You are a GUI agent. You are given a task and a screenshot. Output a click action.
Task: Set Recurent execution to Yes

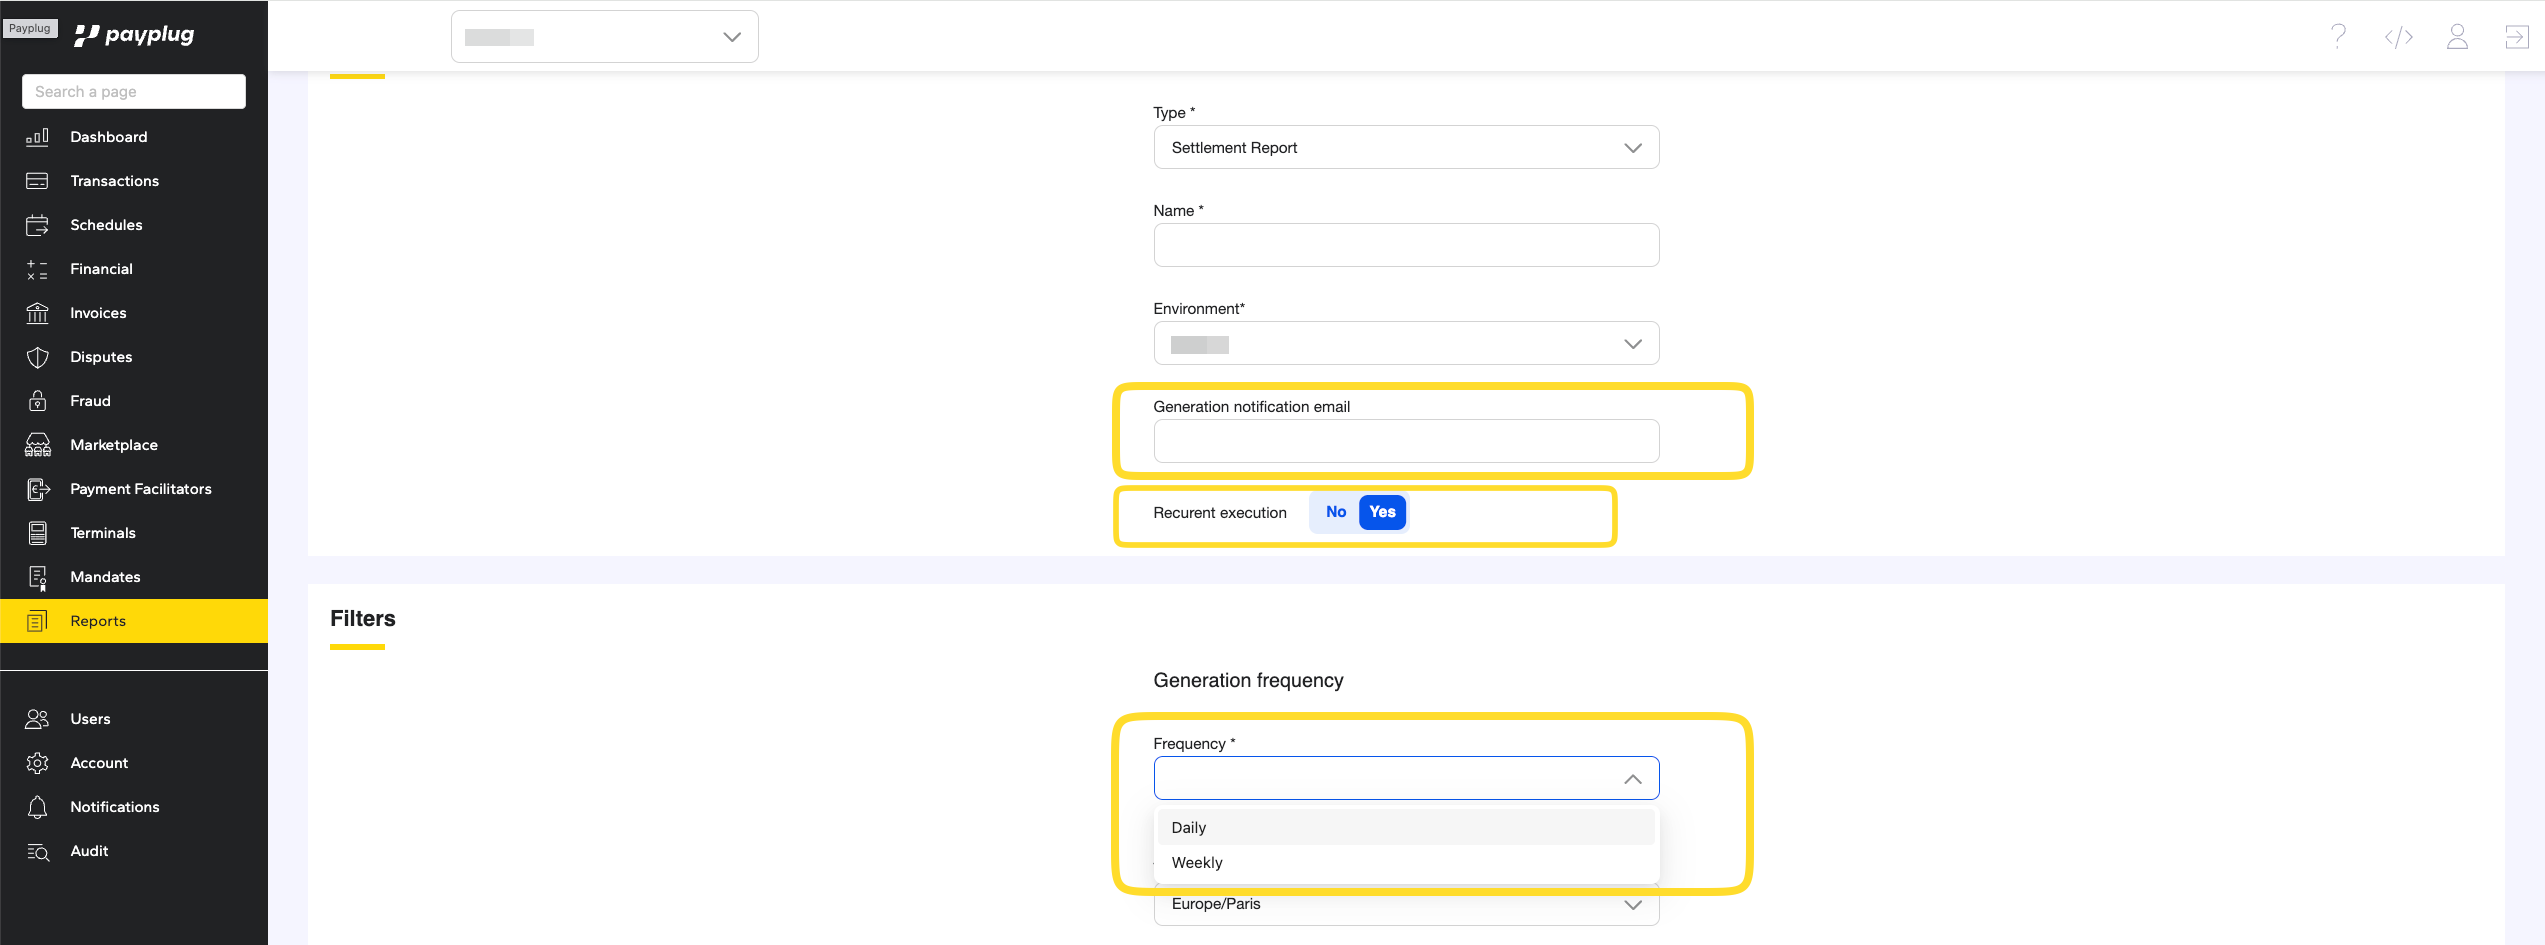coord(1382,512)
